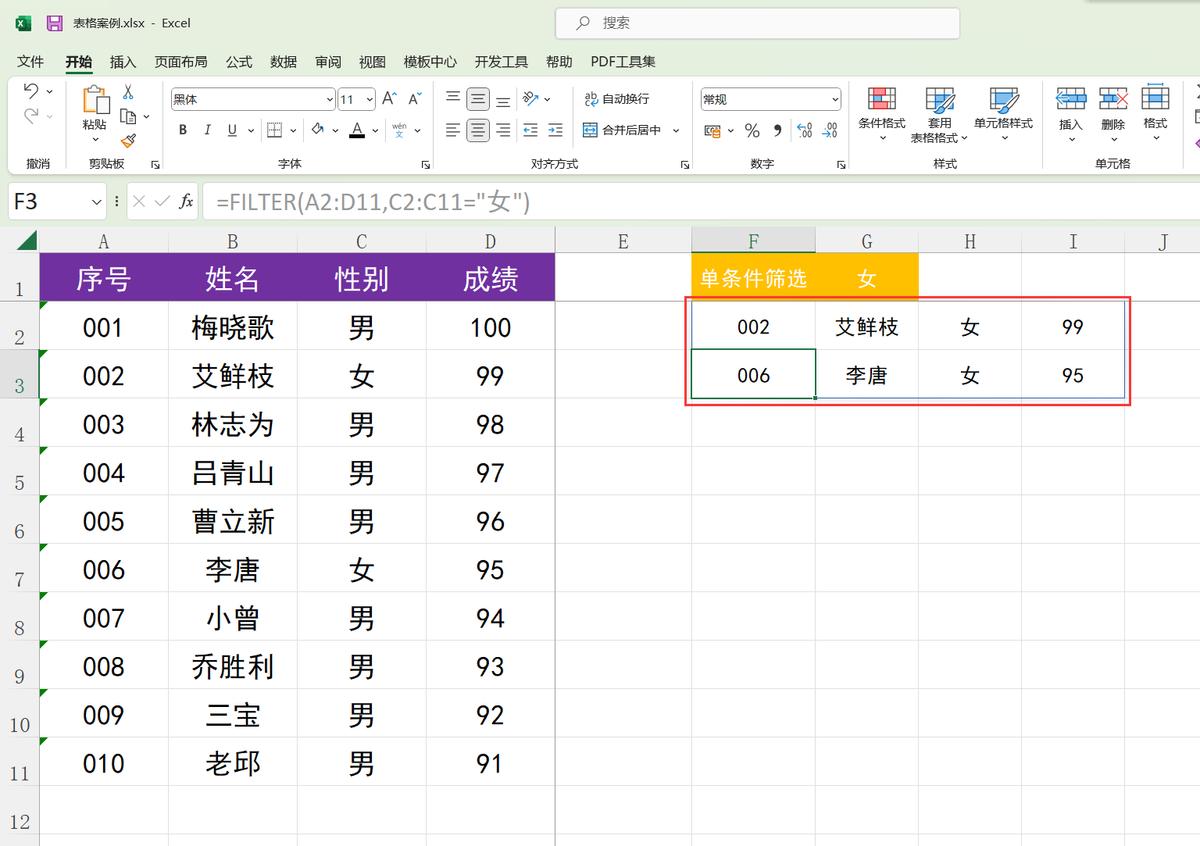The width and height of the screenshot is (1200, 846).
Task: Select the Cut scissors icon
Action: [127, 90]
